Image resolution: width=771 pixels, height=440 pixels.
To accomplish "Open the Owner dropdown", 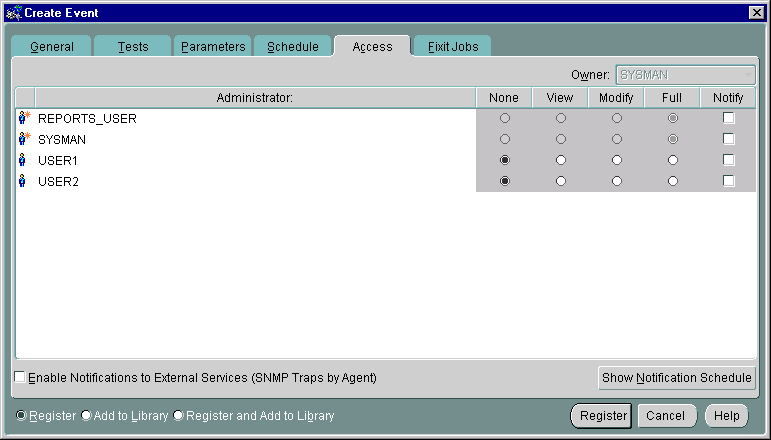I will point(685,75).
